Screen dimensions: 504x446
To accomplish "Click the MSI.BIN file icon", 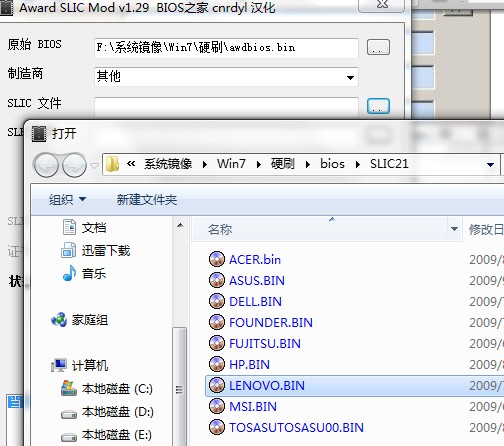I will coord(217,406).
